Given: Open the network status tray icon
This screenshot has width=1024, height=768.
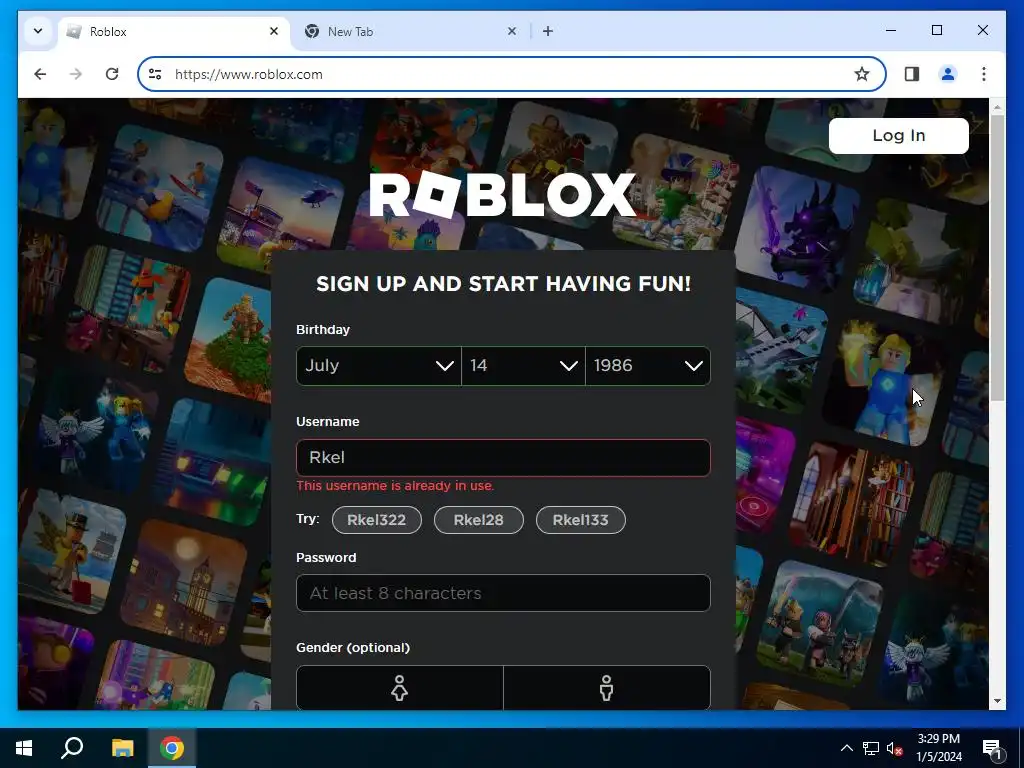Looking at the screenshot, I should coord(871,748).
